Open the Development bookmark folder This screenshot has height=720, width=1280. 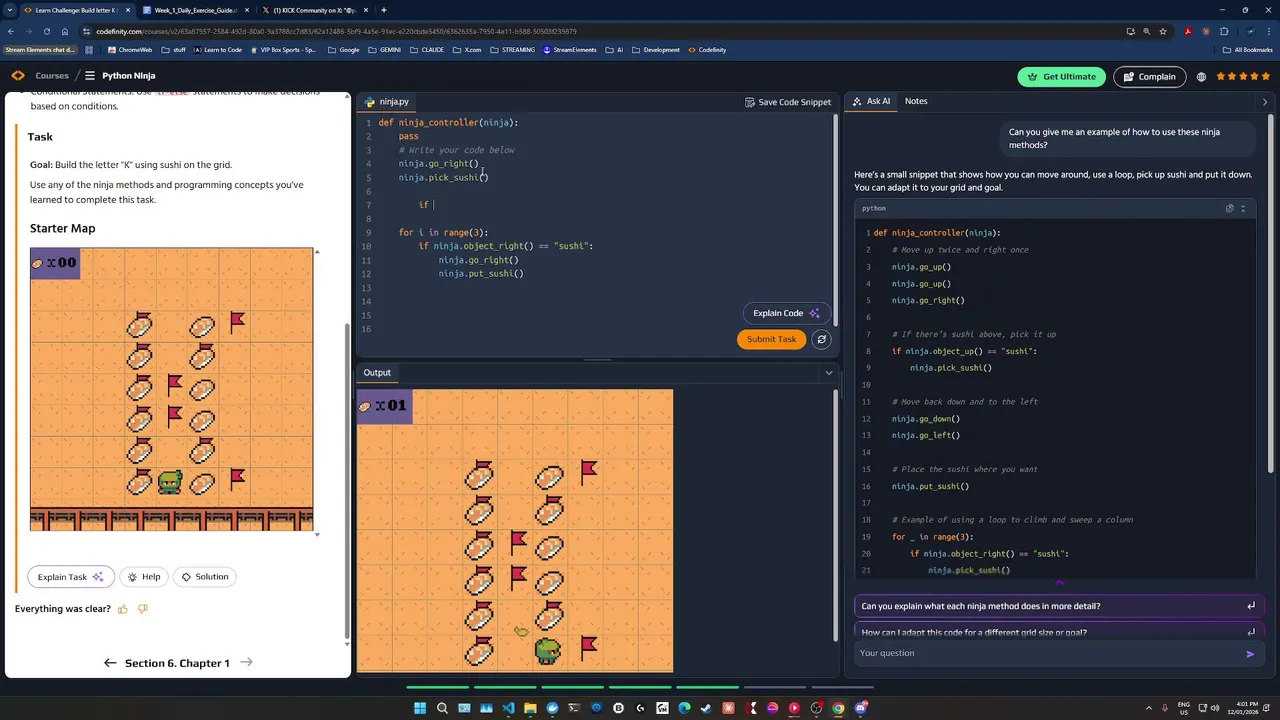(655, 49)
